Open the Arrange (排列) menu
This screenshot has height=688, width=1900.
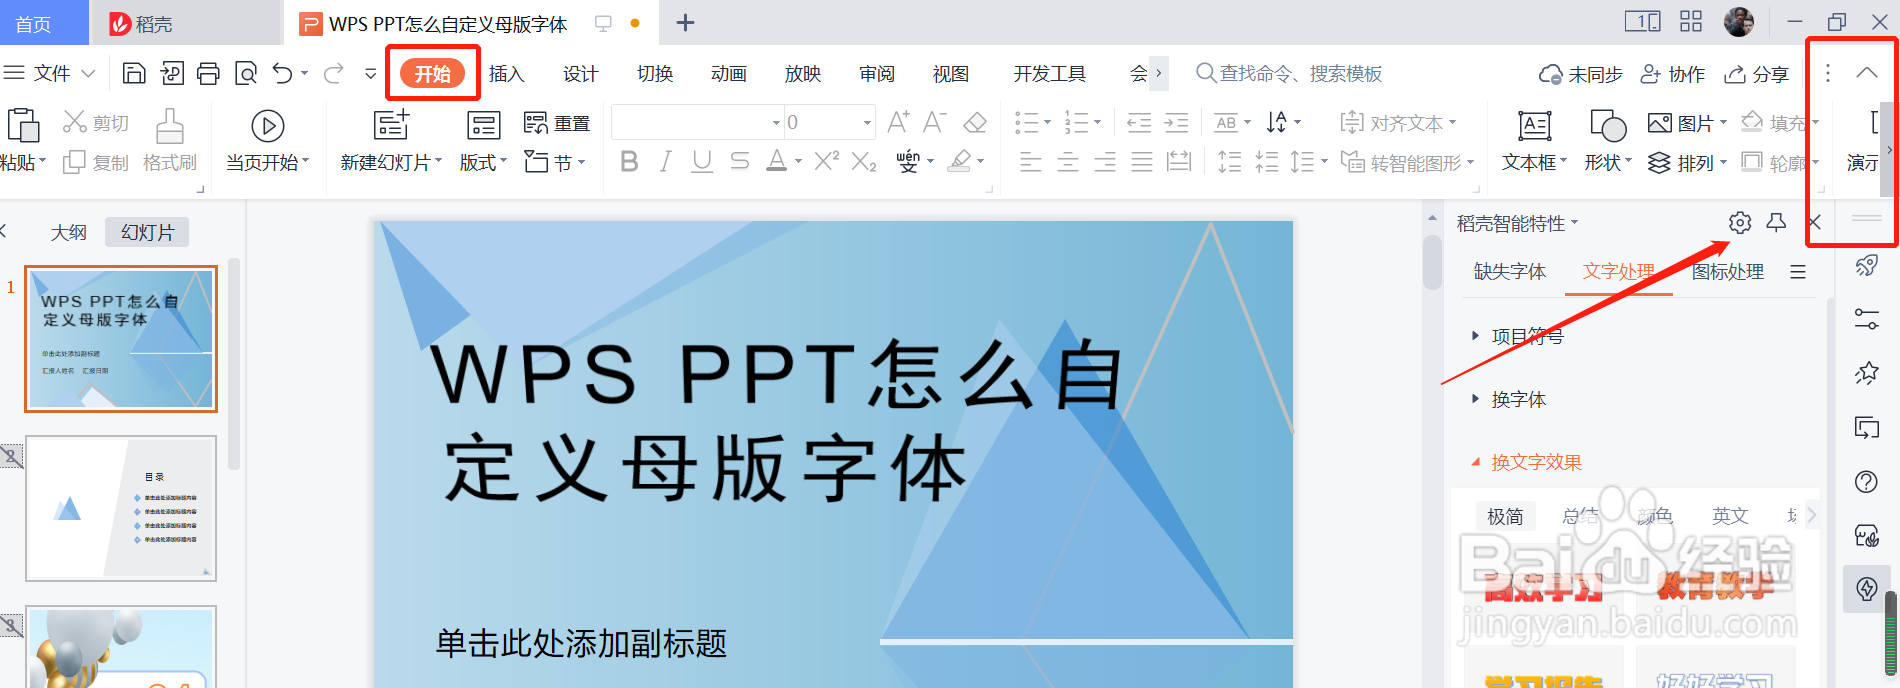1686,162
